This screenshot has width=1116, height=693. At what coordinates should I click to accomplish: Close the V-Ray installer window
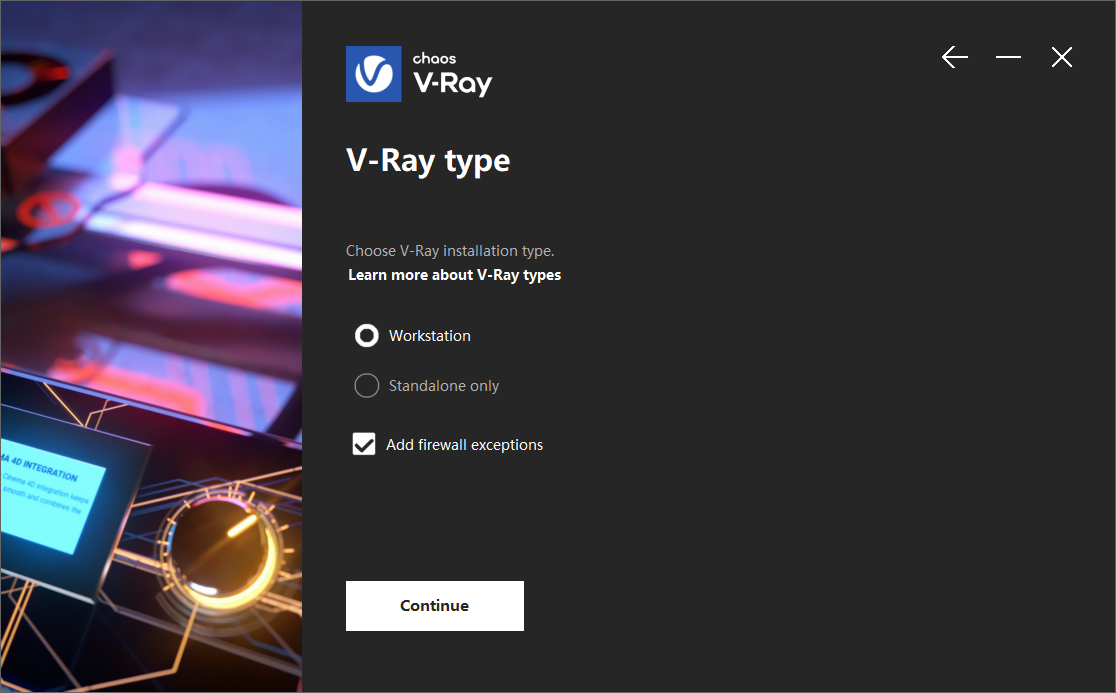point(1062,57)
